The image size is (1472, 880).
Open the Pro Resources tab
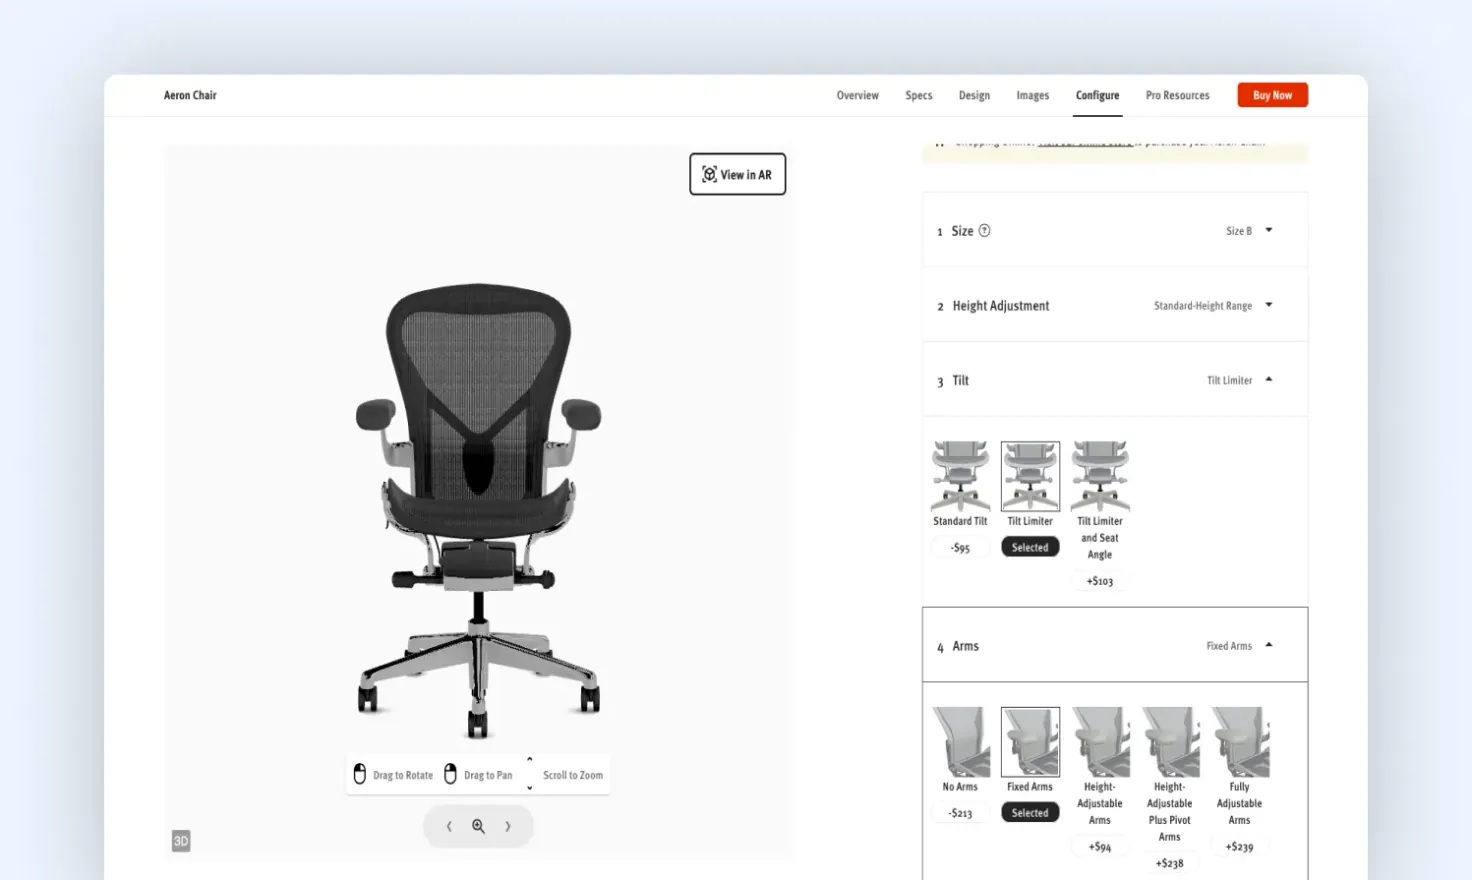(x=1177, y=95)
